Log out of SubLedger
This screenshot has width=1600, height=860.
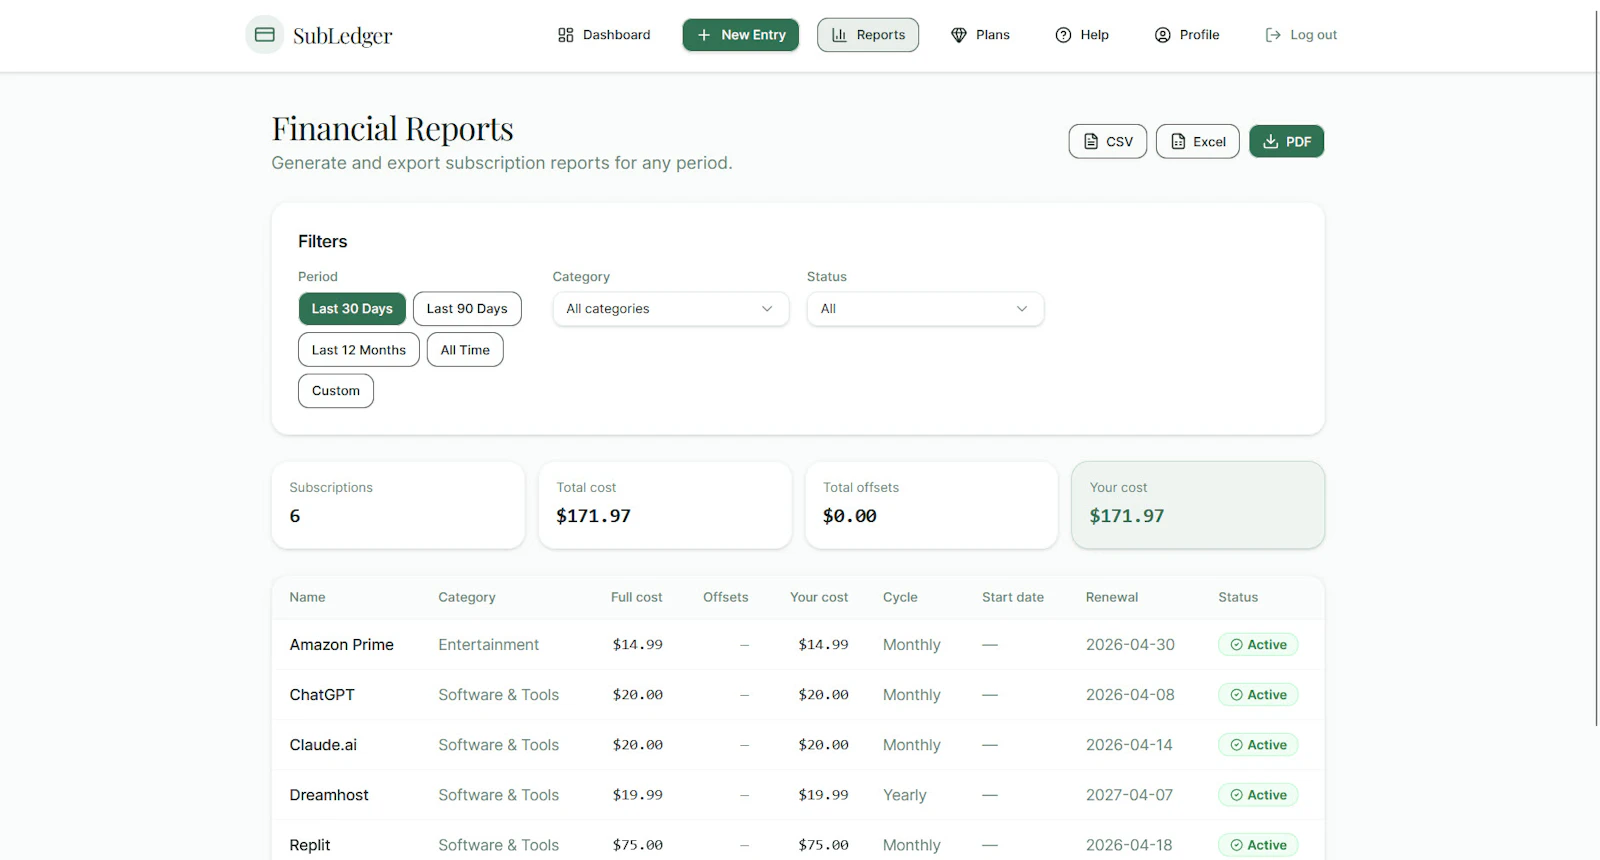1301,35
